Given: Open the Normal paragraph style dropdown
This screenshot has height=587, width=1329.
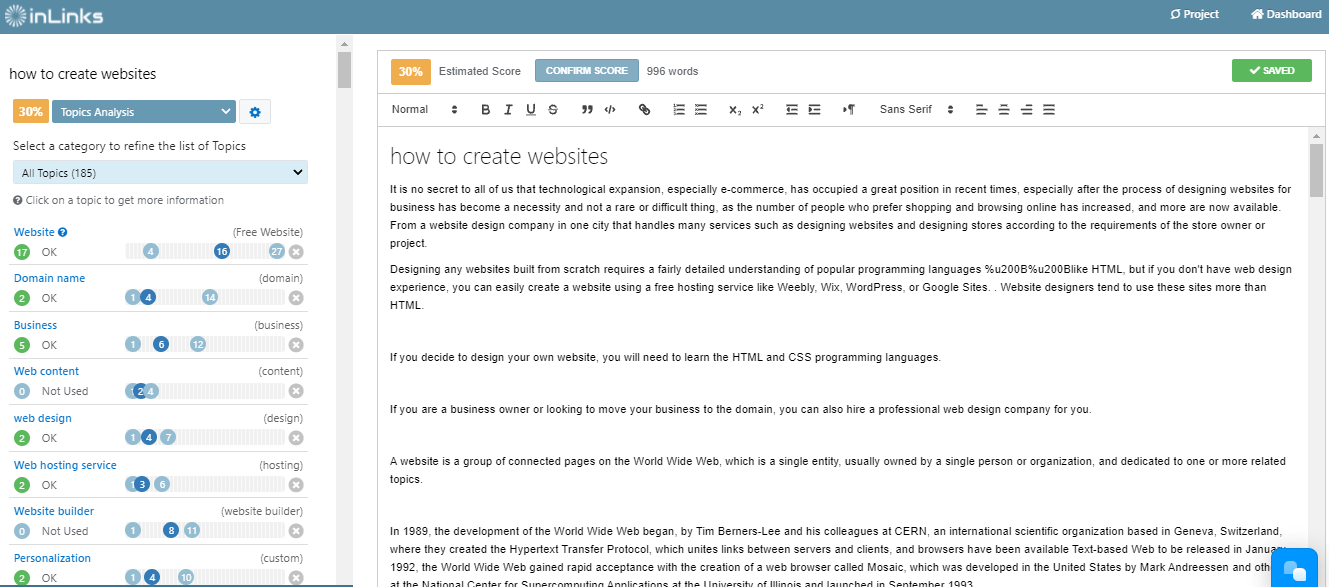Looking at the screenshot, I should 425,110.
